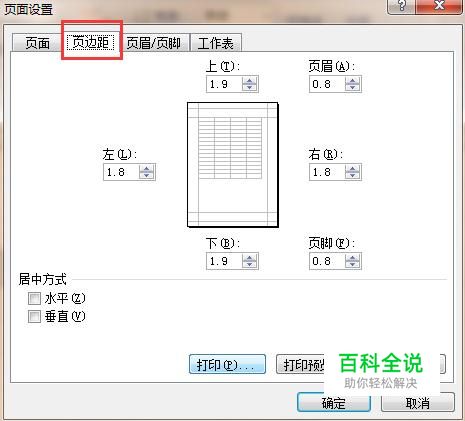Increase the 下(B) bottom margin
This screenshot has width=465, height=421.
coord(250,257)
